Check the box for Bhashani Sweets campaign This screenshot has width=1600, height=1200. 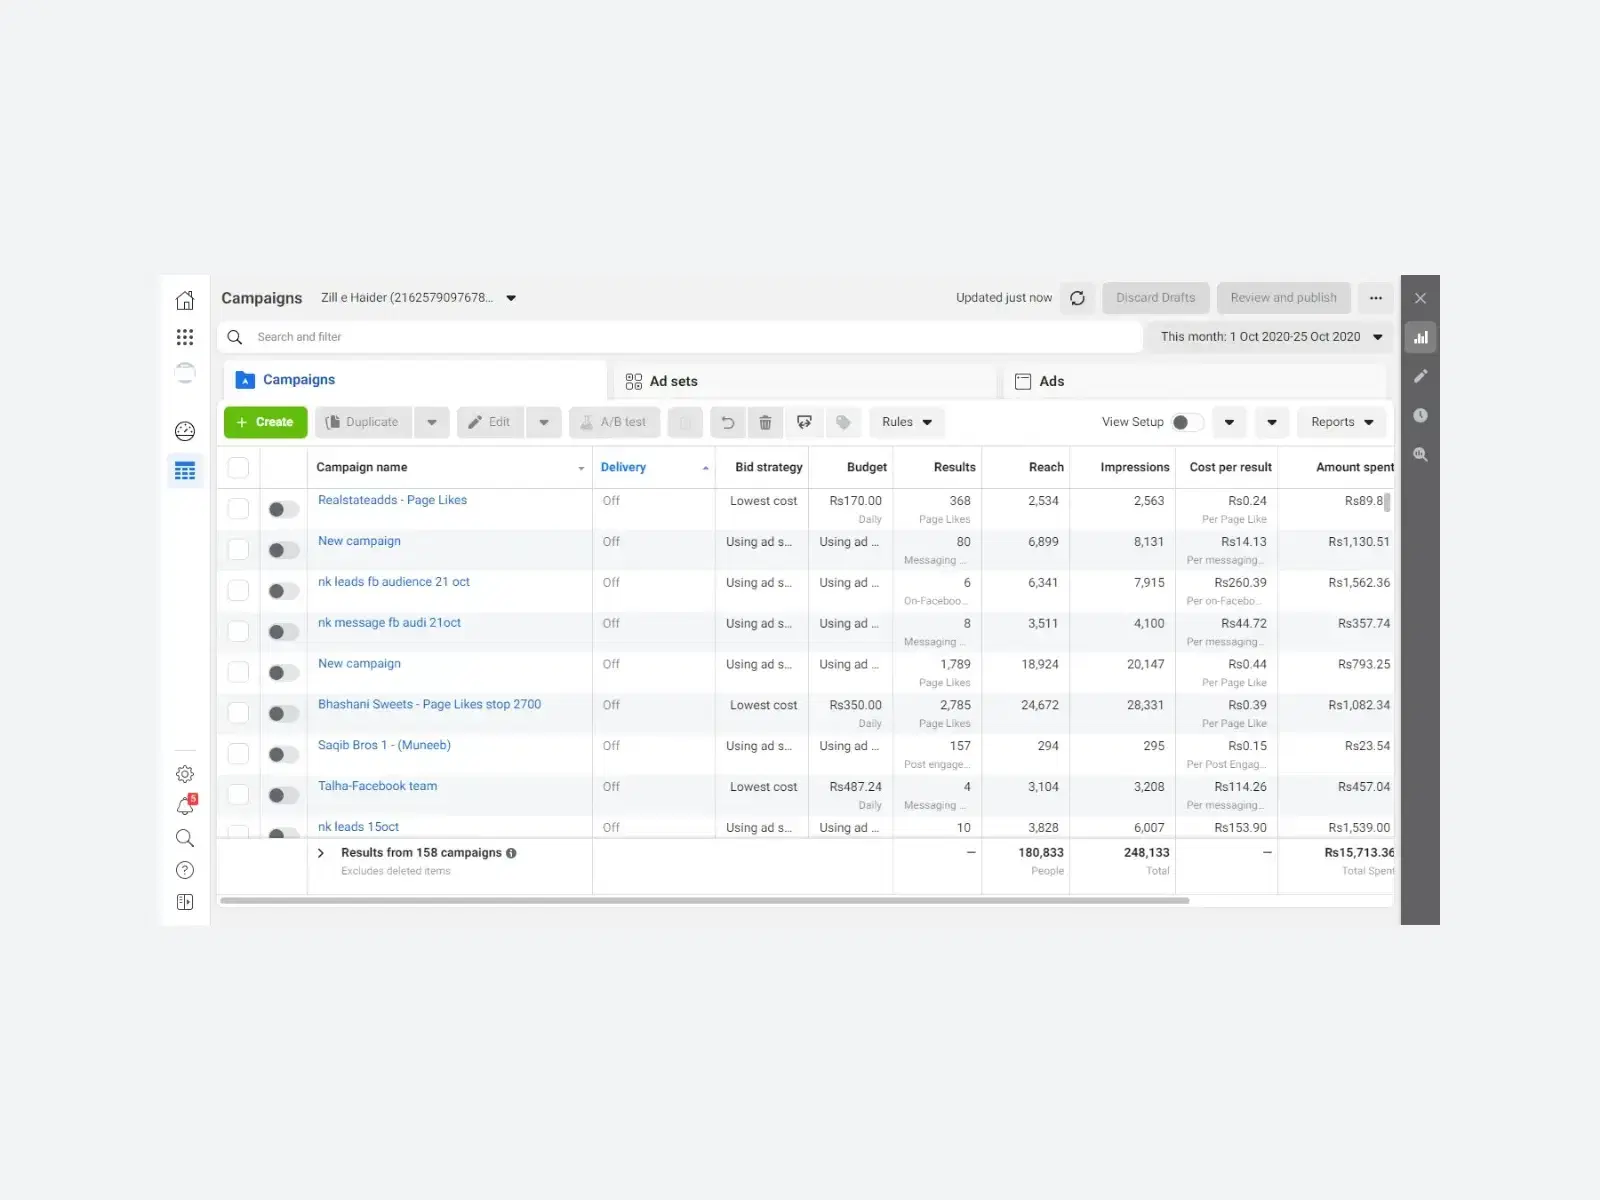coord(238,713)
